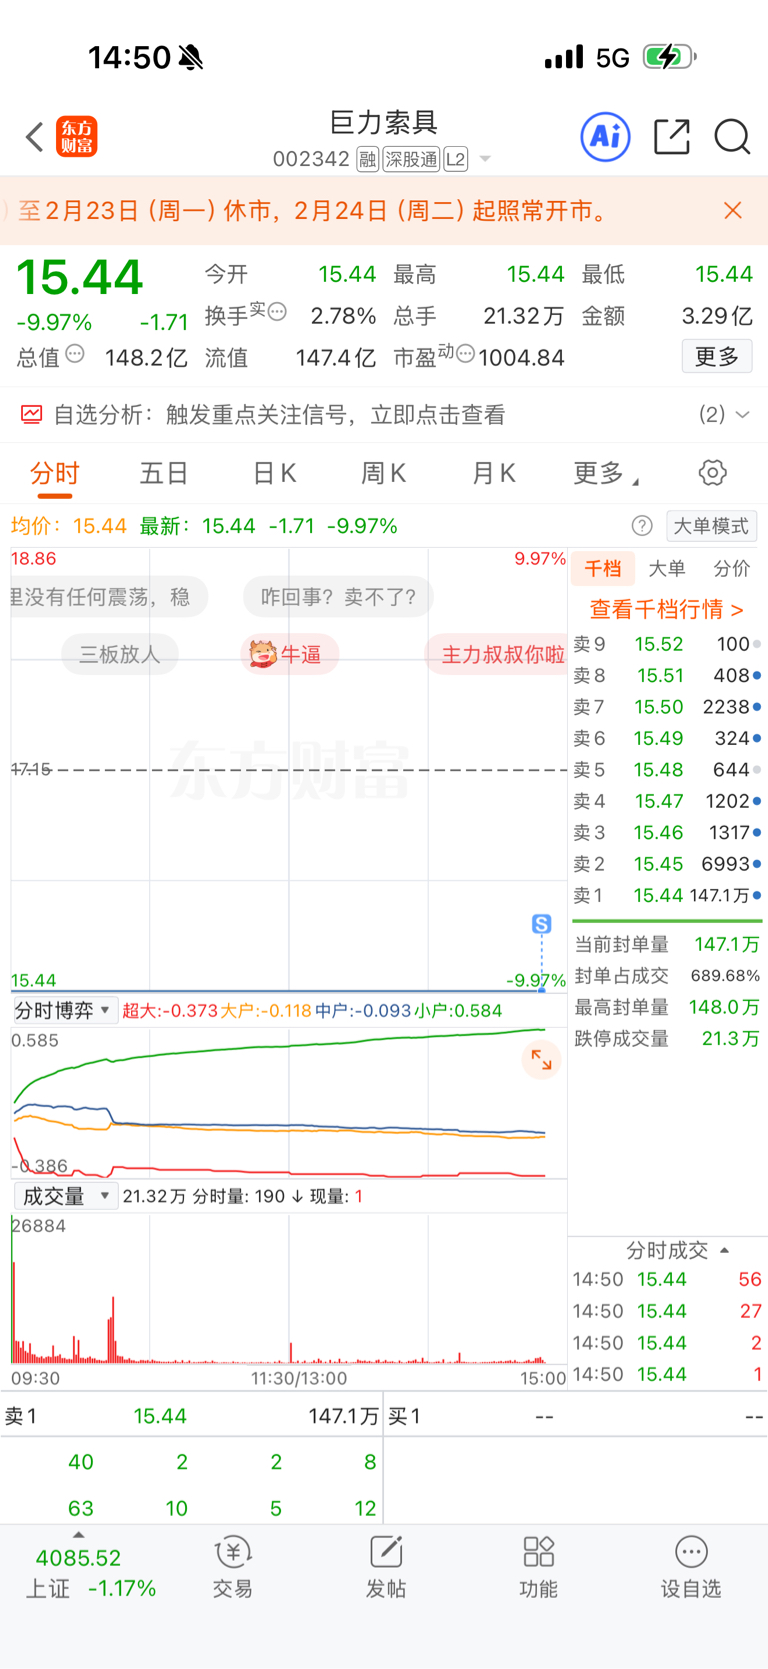
Task: Tap the bottom 卖1 15.44 queue row
Action: pyautogui.click(x=192, y=1416)
